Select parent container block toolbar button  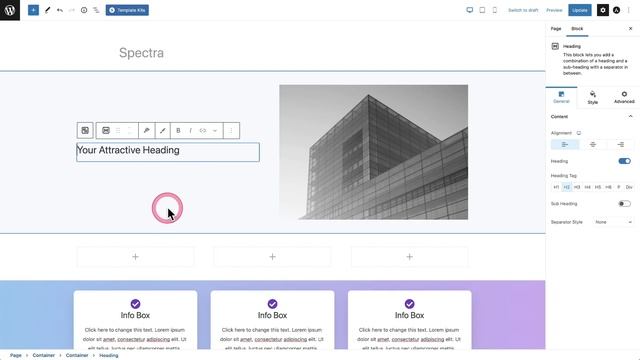[x=85, y=131]
